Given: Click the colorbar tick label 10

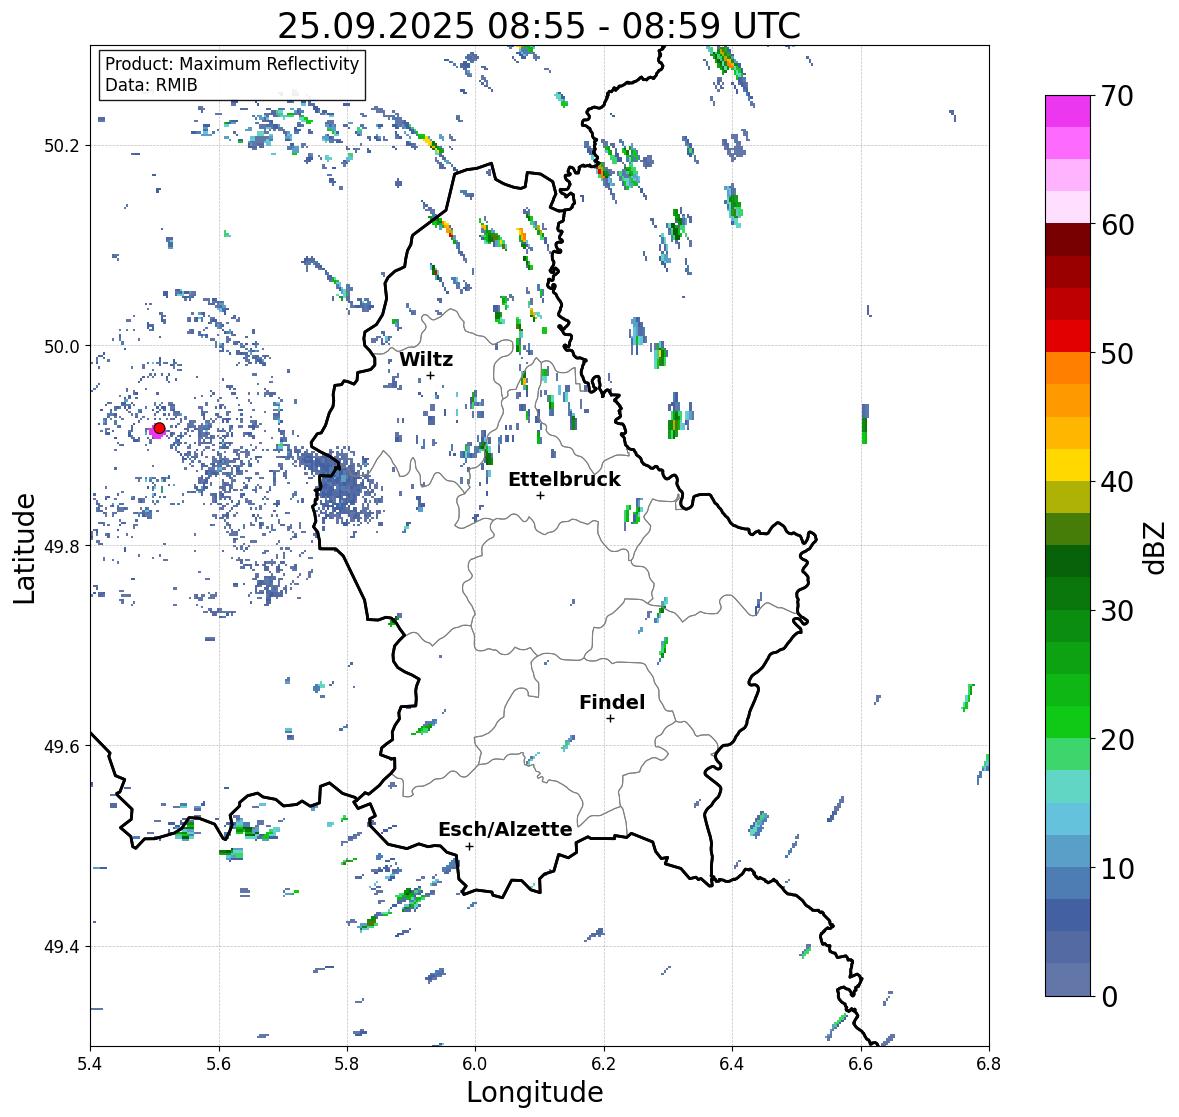Looking at the screenshot, I should 1117,868.
